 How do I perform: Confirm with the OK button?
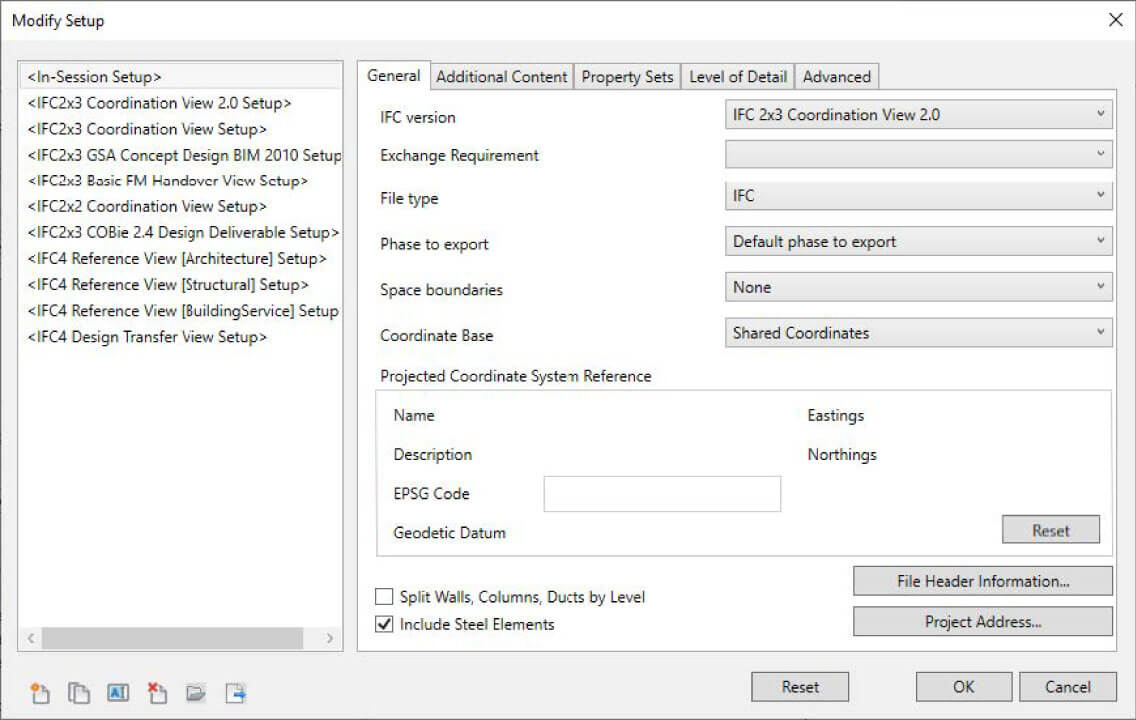964,687
